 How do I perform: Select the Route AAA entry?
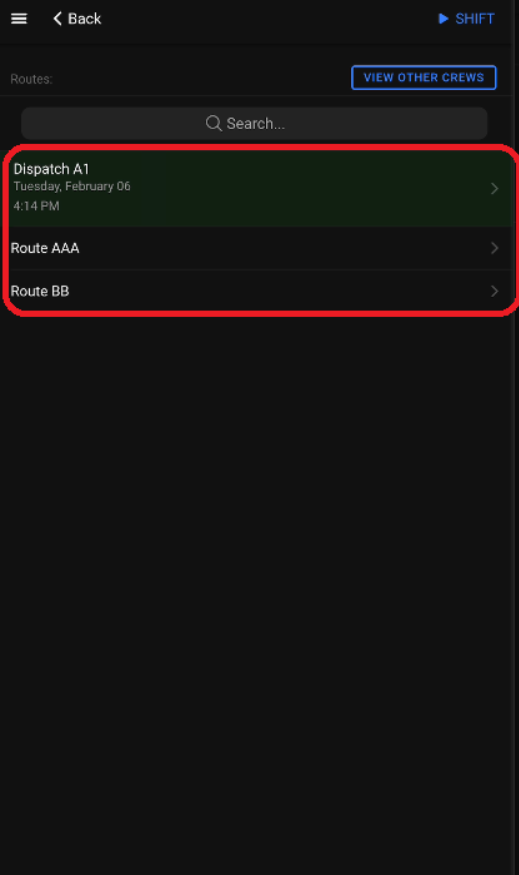pos(260,248)
